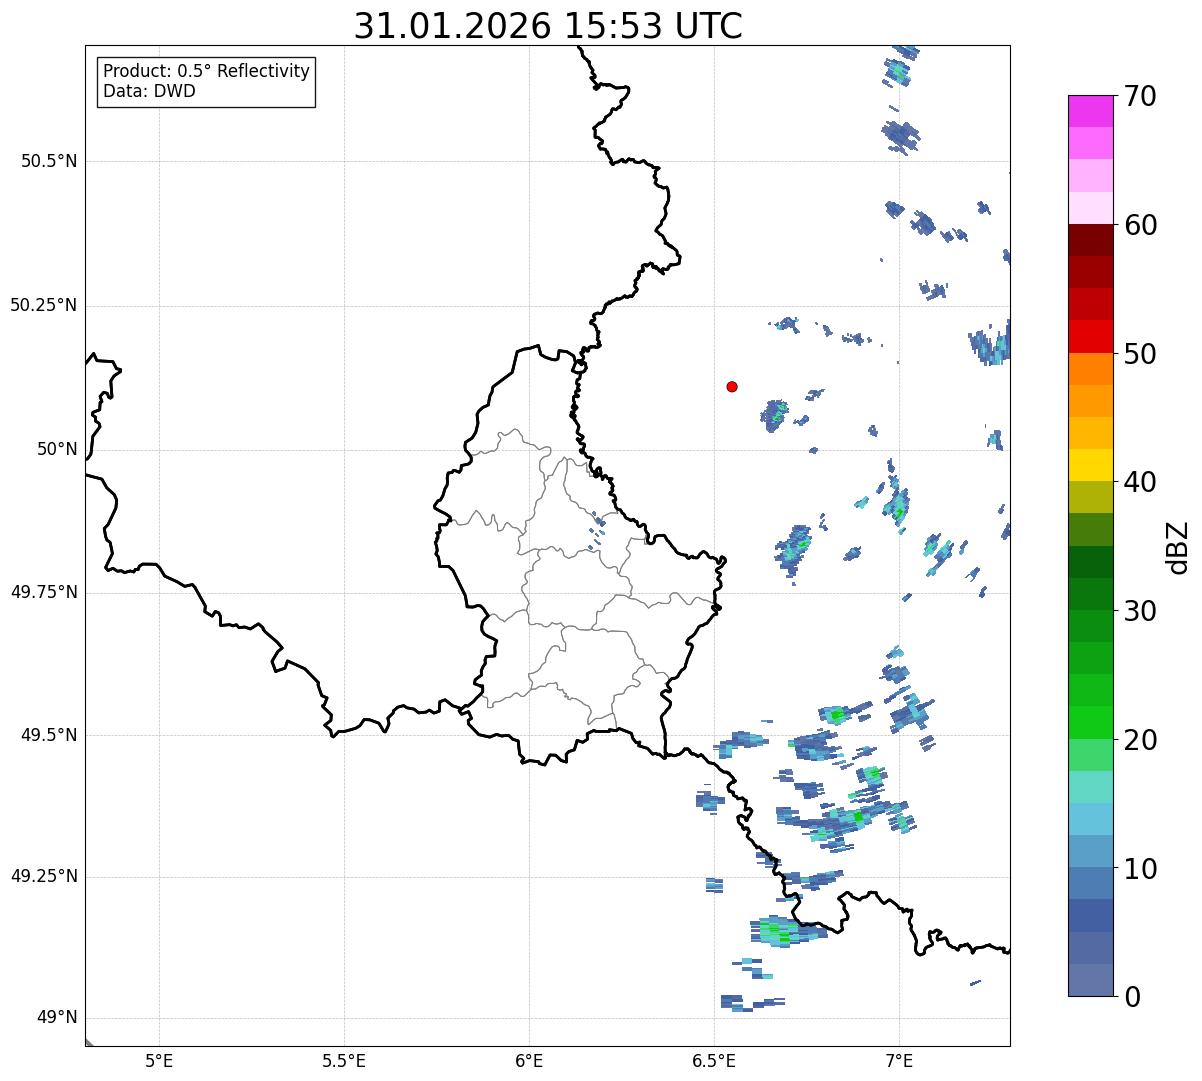
Task: Click the longitude label 5°E
Action: point(159,1060)
